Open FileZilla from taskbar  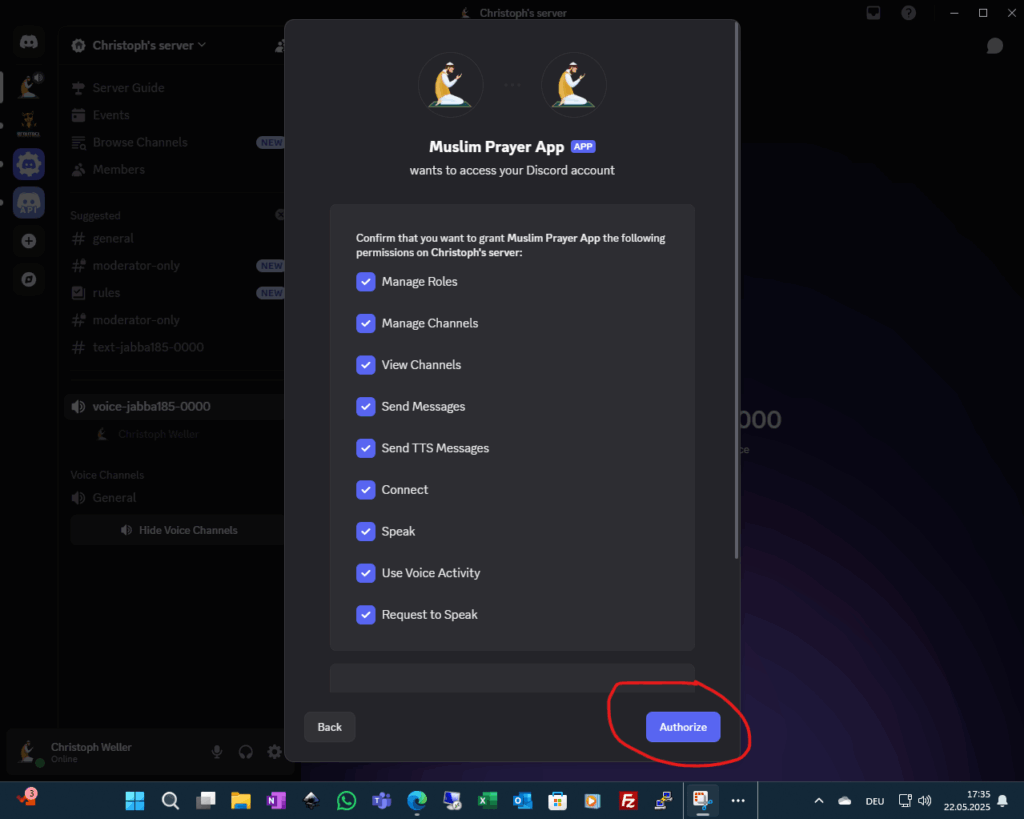click(x=628, y=801)
